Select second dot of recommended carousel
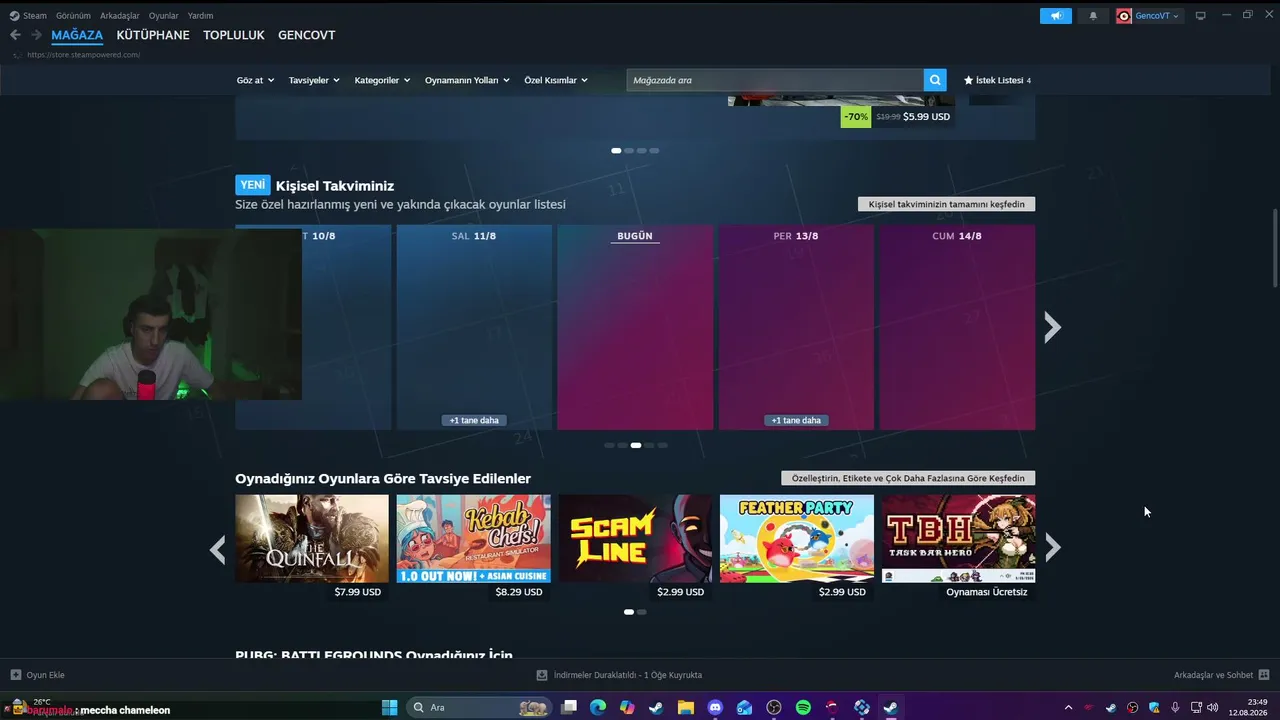This screenshot has height=720, width=1280. click(641, 612)
